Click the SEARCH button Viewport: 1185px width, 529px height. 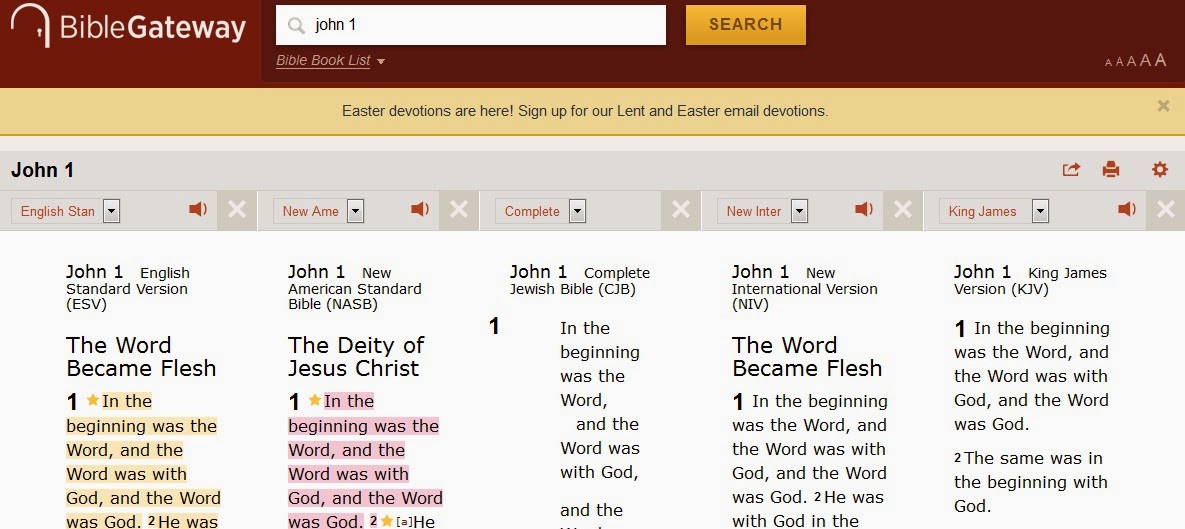coord(745,25)
